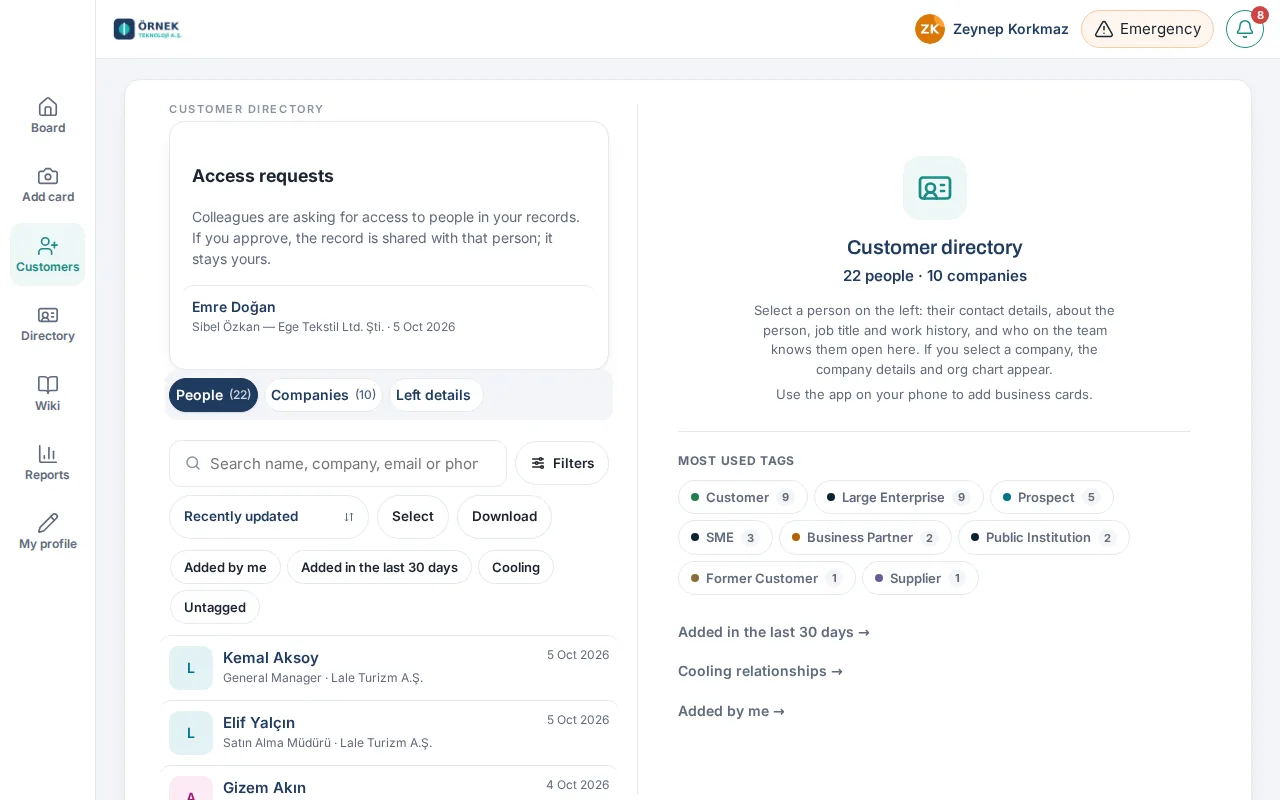Image resolution: width=1280 pixels, height=800 pixels.
Task: Switch to the People tab
Action: [213, 395]
